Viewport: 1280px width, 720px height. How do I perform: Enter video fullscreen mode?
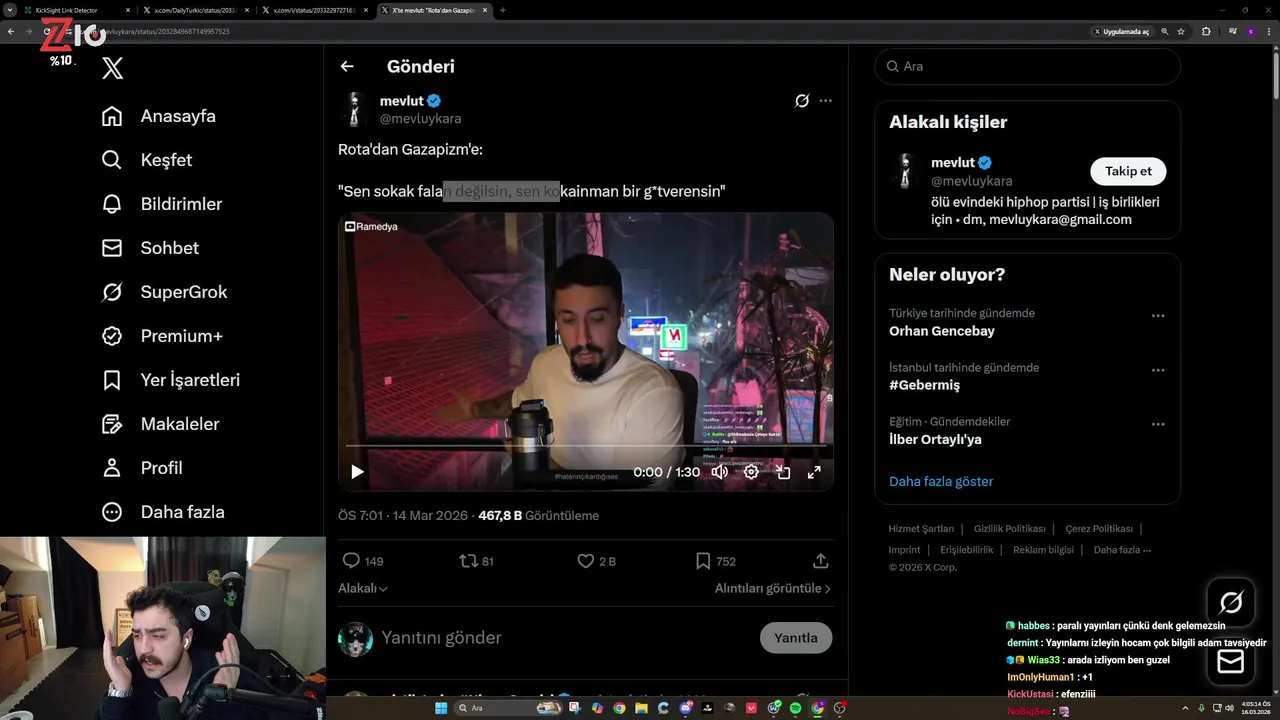click(x=814, y=472)
